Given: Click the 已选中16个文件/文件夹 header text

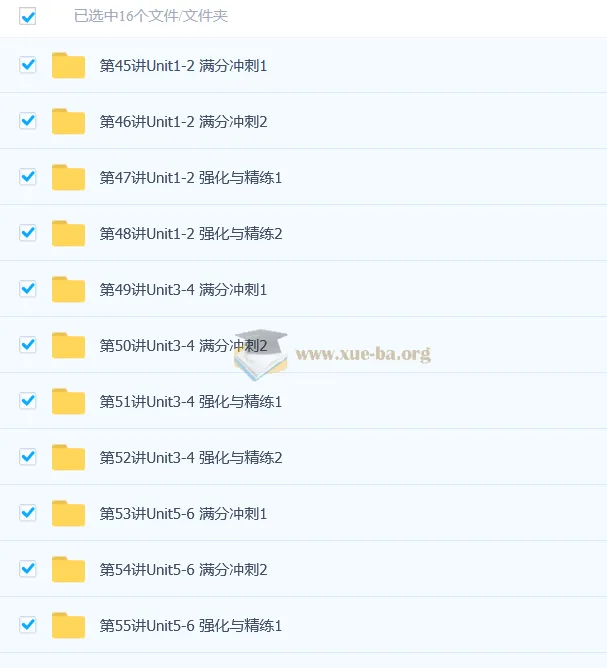Looking at the screenshot, I should 151,16.
